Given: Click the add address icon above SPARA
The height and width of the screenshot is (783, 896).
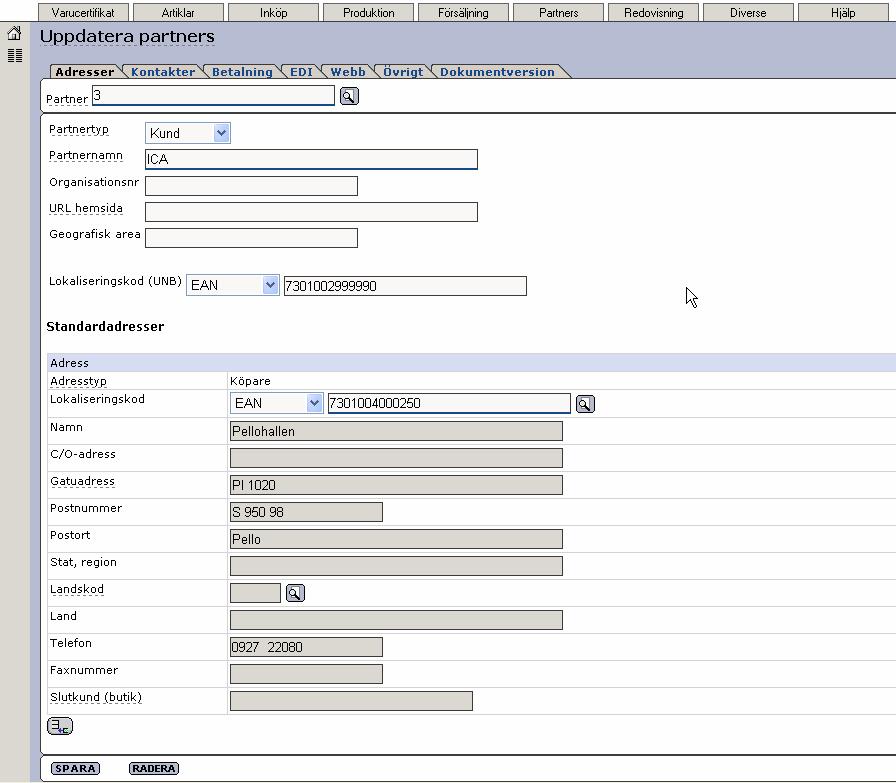Looking at the screenshot, I should 60,726.
